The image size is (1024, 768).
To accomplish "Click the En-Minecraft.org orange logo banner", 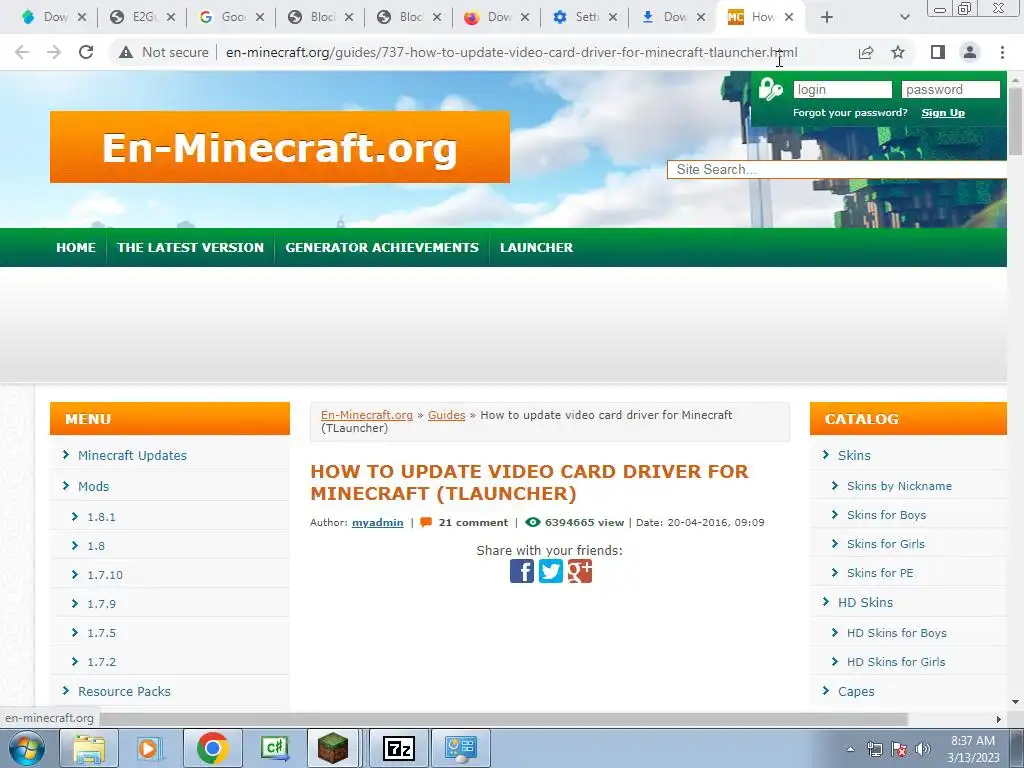I will [280, 147].
